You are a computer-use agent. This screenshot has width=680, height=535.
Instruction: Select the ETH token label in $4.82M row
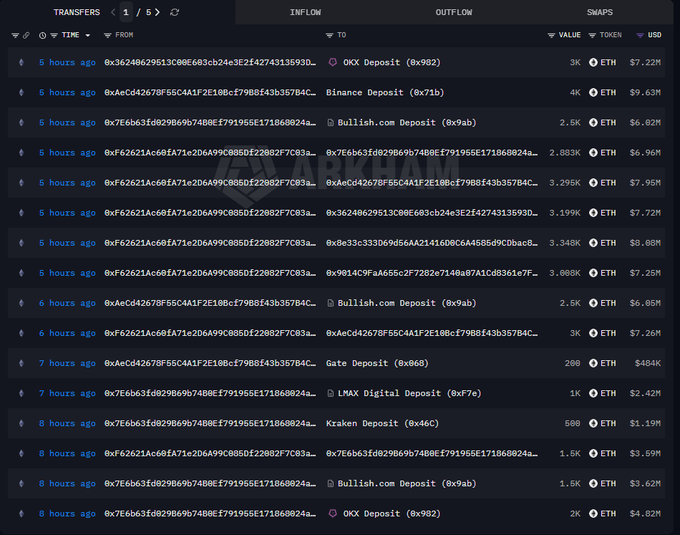(608, 514)
